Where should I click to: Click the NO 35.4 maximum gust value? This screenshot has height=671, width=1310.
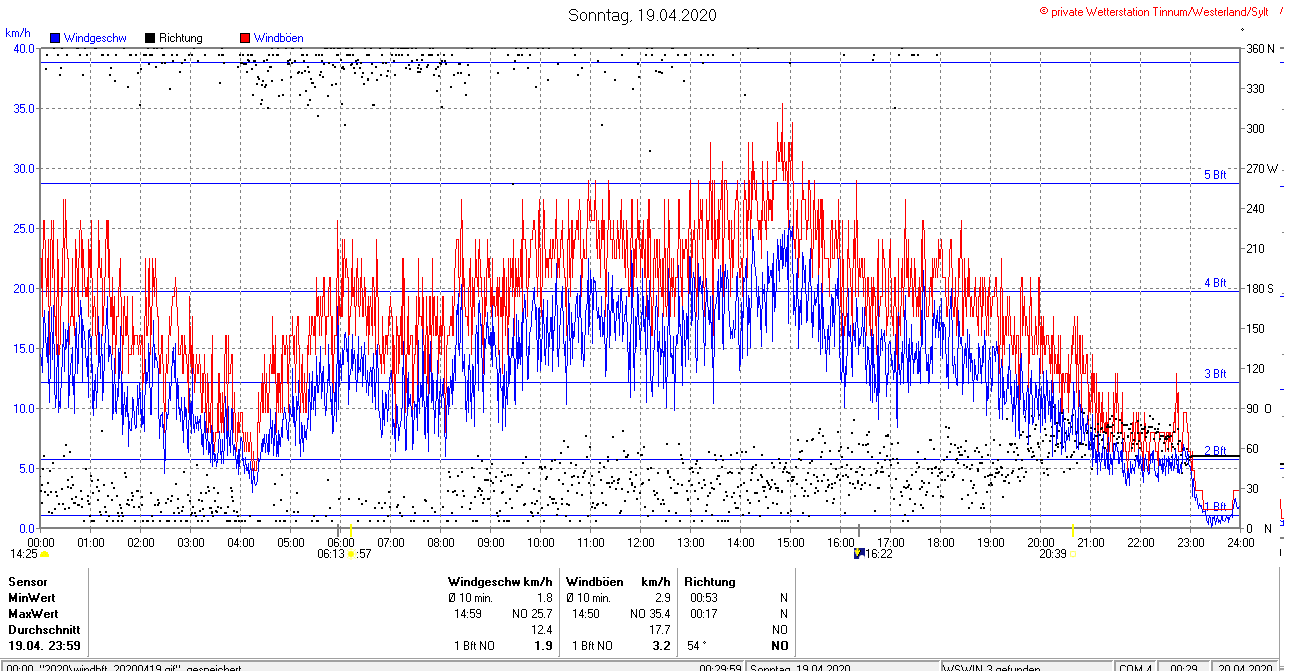click(x=650, y=613)
